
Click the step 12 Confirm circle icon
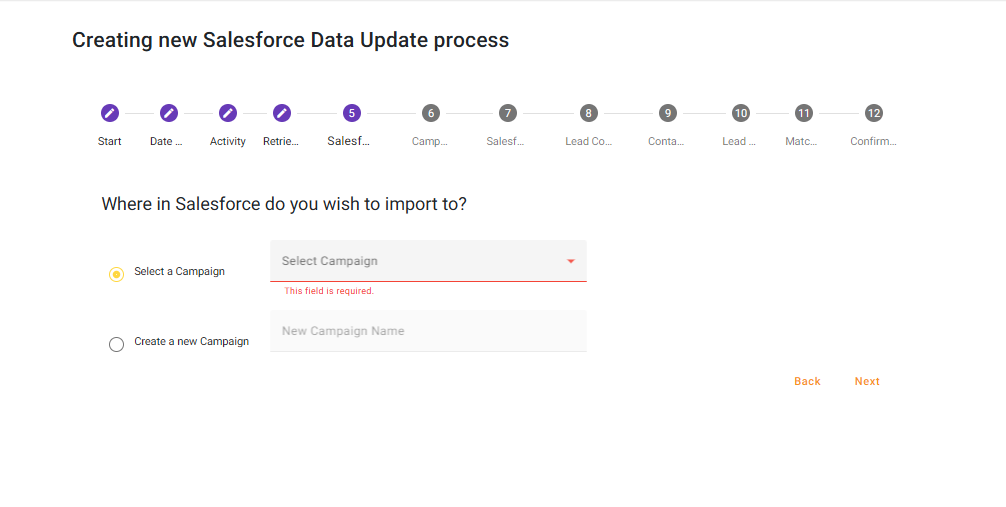[874, 113]
